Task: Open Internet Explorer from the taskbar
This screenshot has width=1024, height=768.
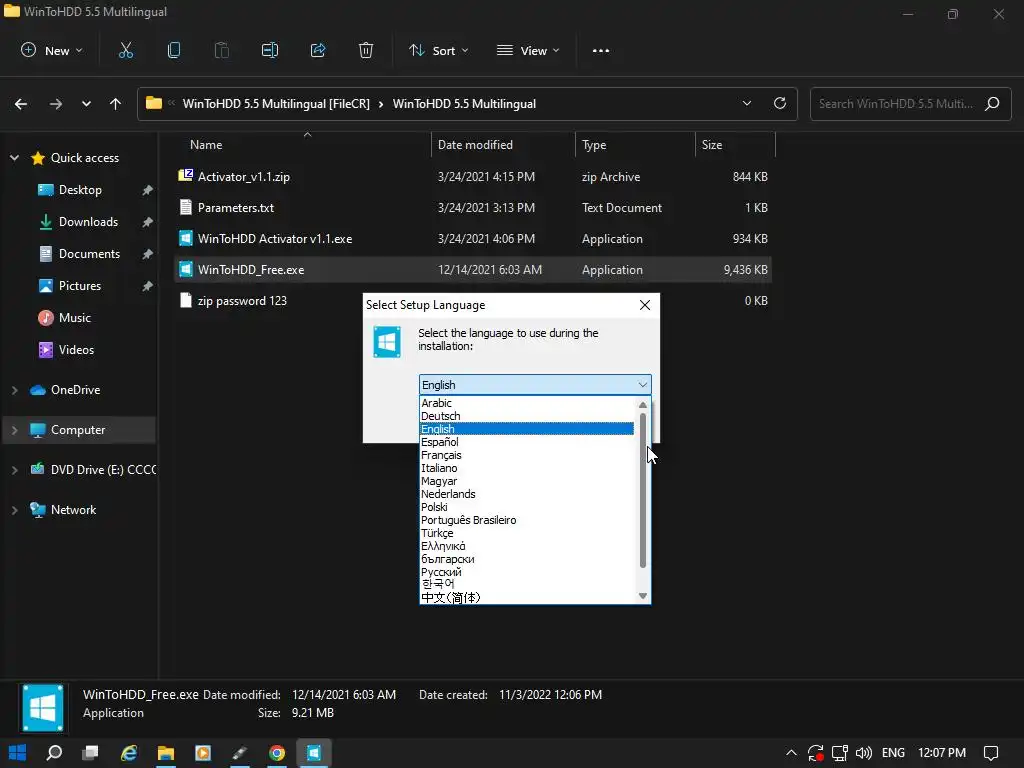Action: 129,753
